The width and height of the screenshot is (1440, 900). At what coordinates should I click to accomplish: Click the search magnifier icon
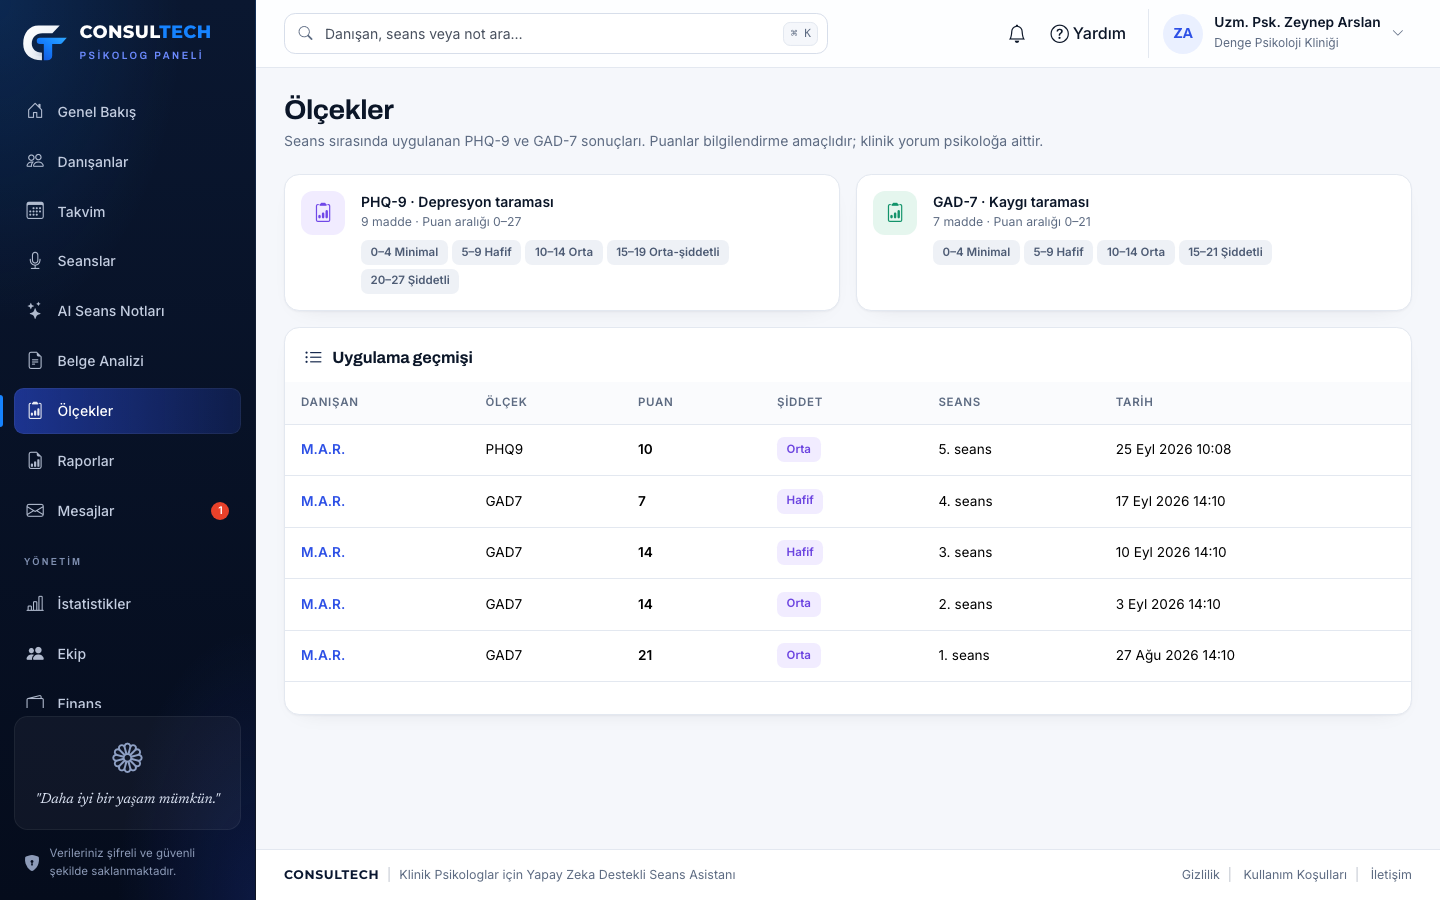(x=306, y=34)
